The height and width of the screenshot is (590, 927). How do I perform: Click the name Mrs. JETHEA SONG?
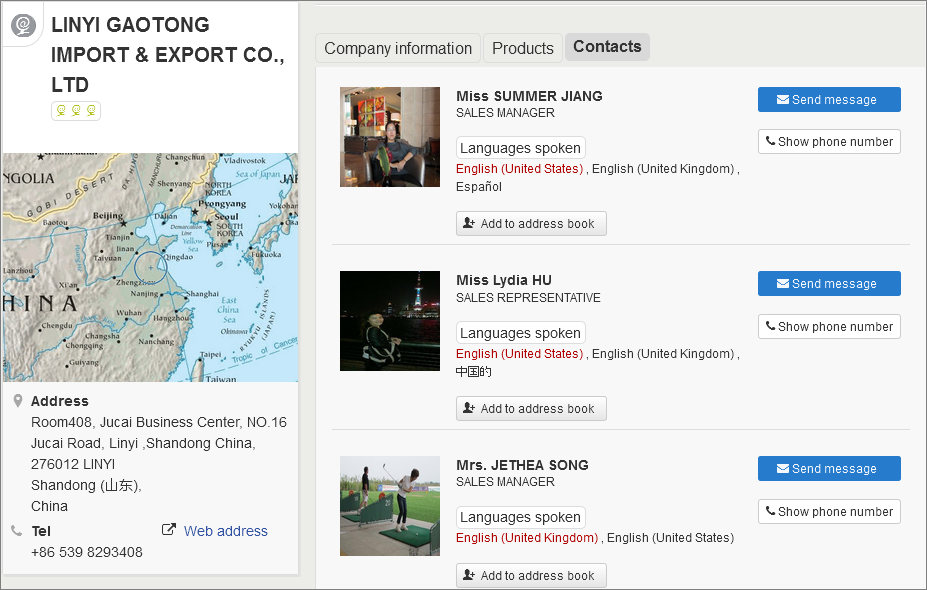(x=522, y=465)
